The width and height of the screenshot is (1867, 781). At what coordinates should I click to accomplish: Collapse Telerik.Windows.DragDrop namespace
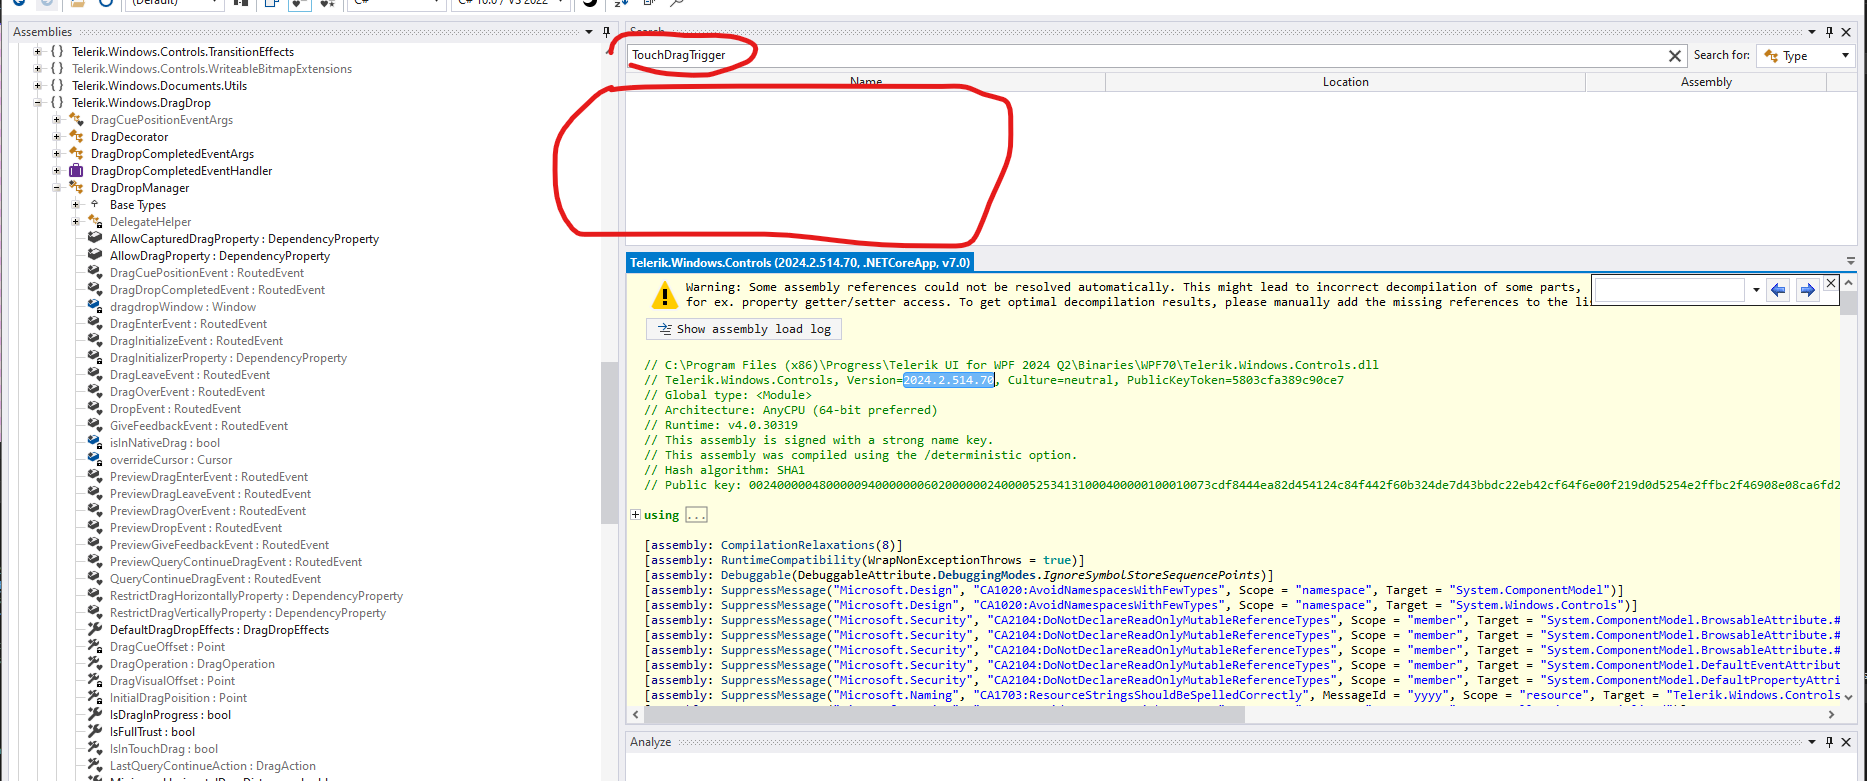pyautogui.click(x=38, y=103)
